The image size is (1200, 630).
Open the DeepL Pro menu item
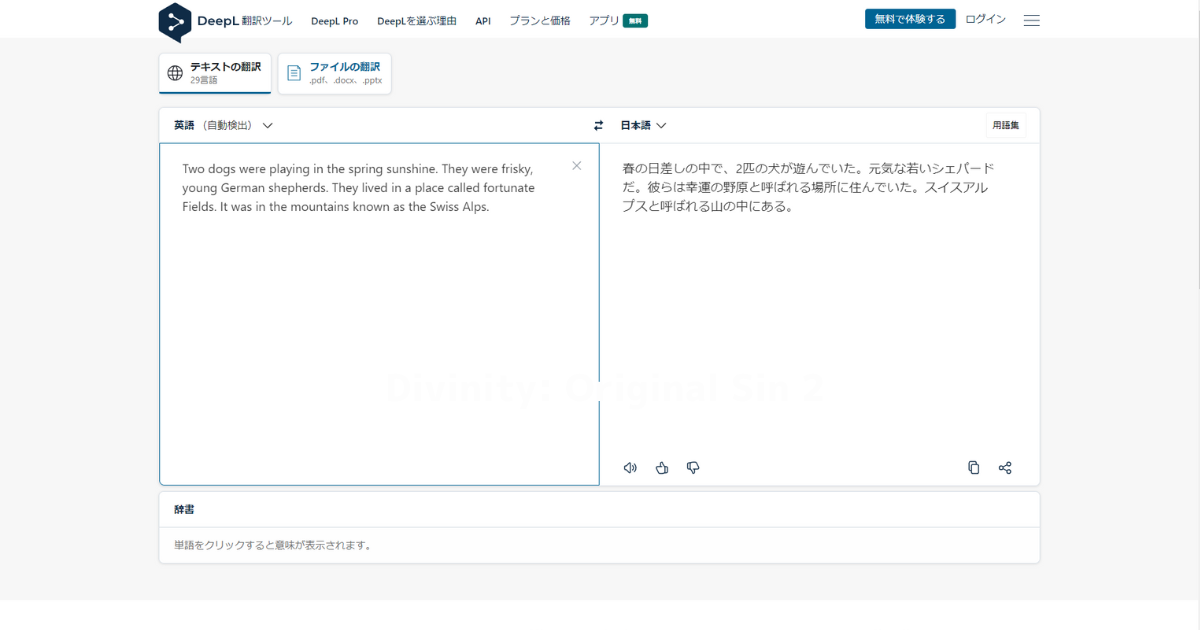point(335,20)
